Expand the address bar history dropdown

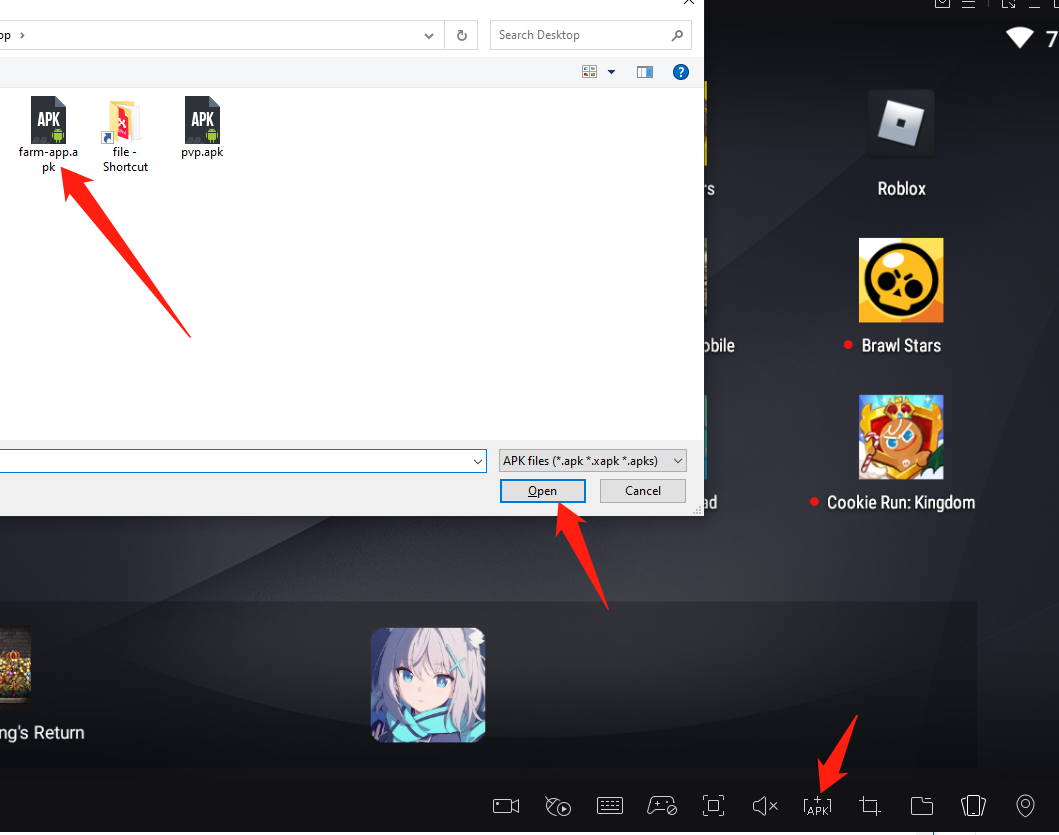429,35
